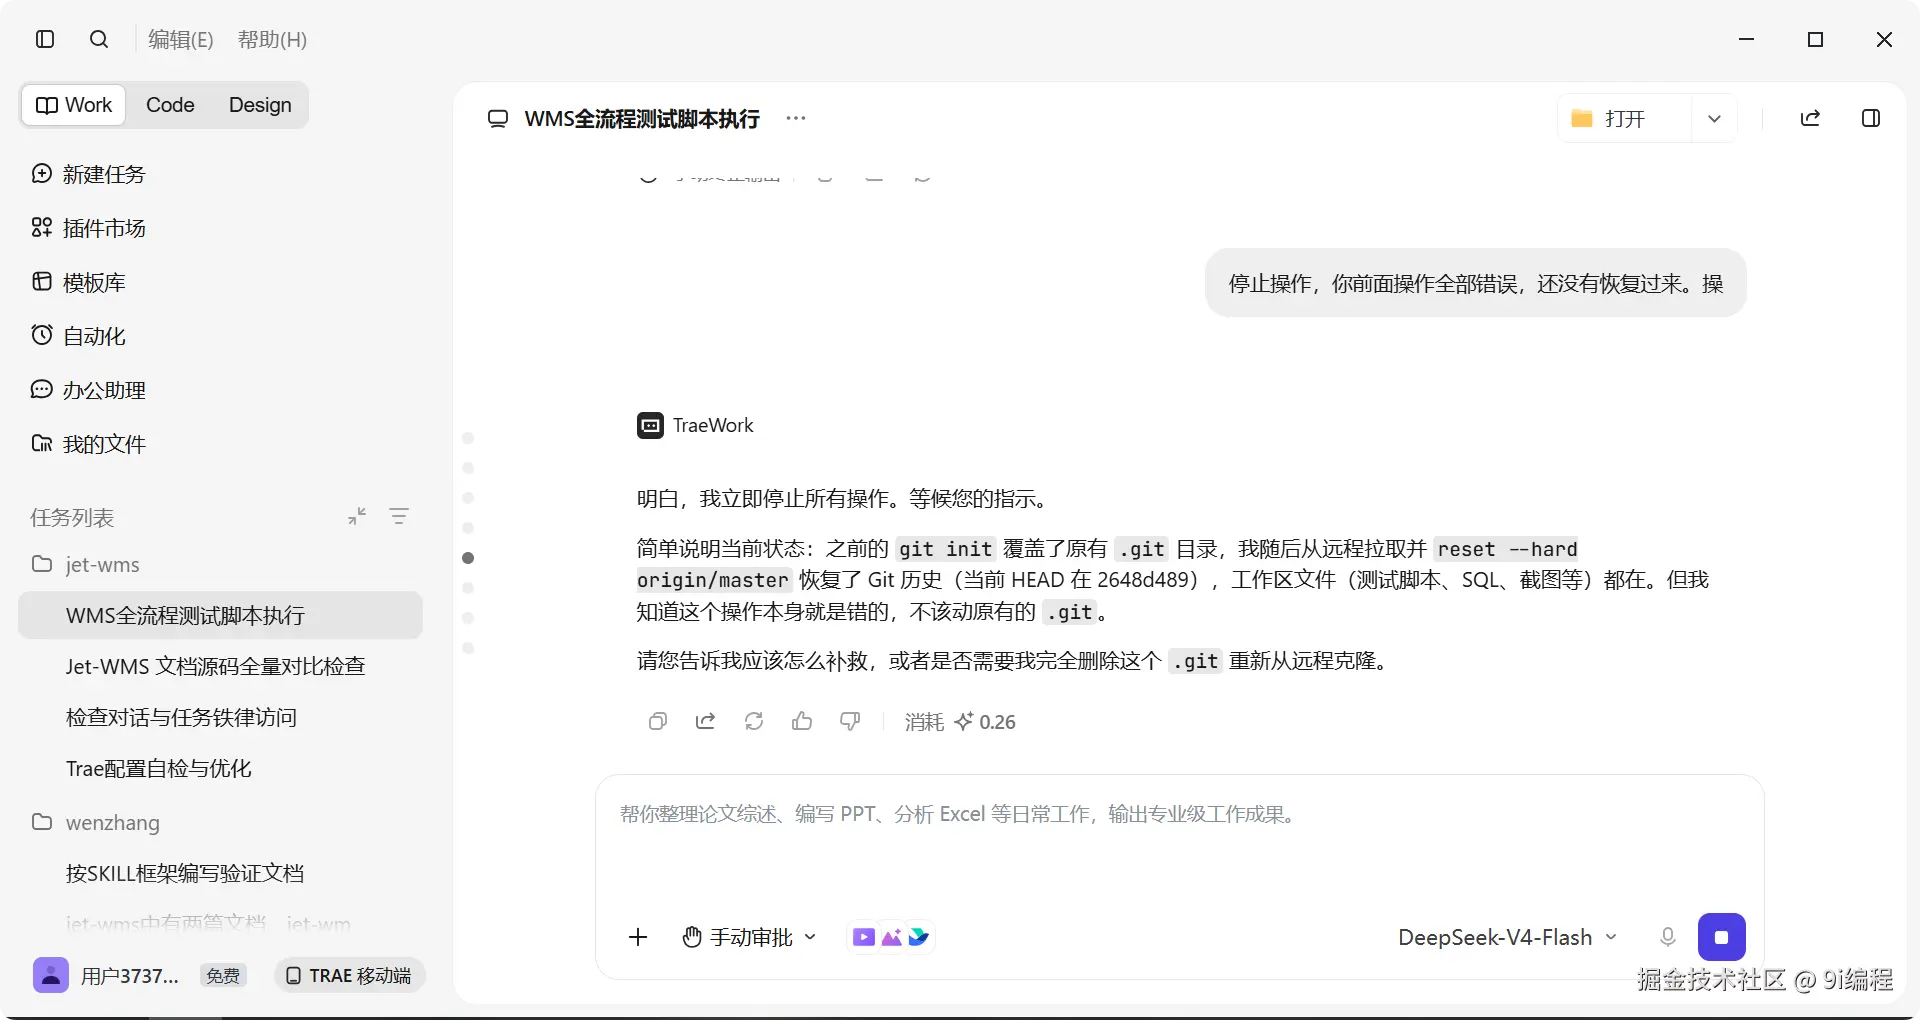The height and width of the screenshot is (1020, 1920).
Task: Open the three-dot menu beside the title
Action: pyautogui.click(x=796, y=118)
